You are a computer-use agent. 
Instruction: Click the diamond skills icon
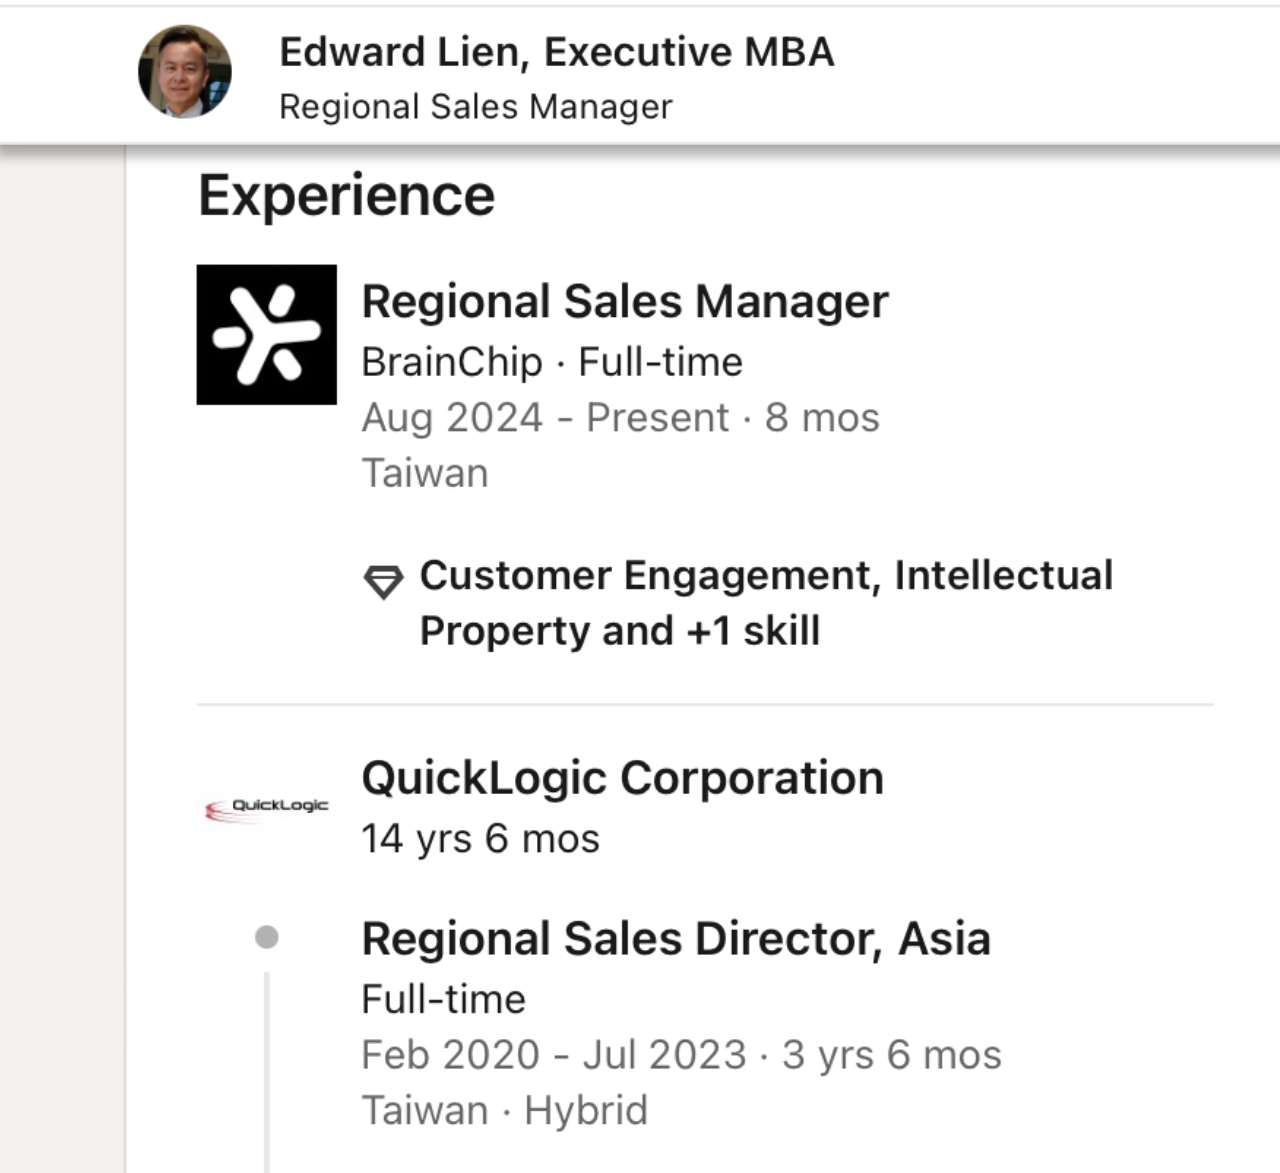pyautogui.click(x=383, y=581)
